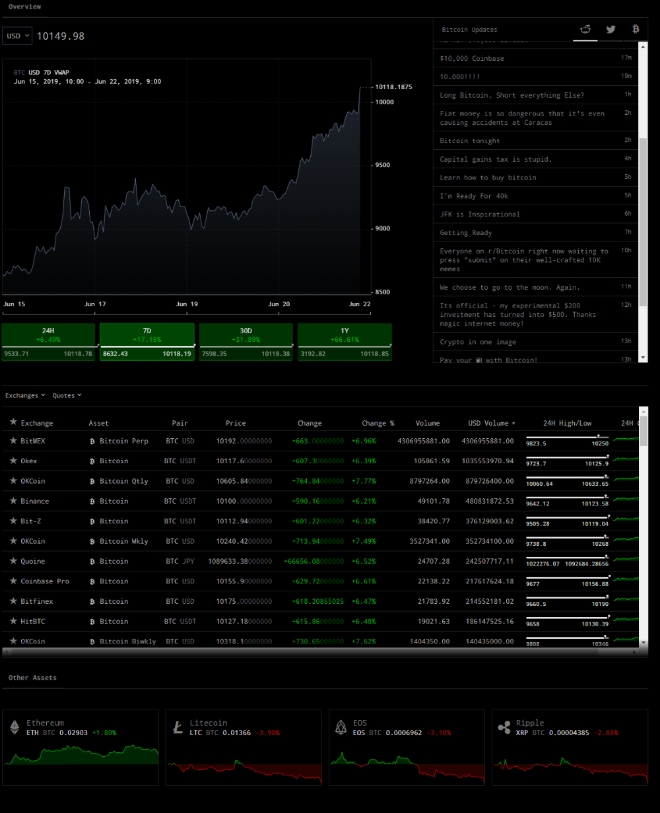The width and height of the screenshot is (660, 813).
Task: Open 'Getting Ready' post
Action: (x=535, y=233)
